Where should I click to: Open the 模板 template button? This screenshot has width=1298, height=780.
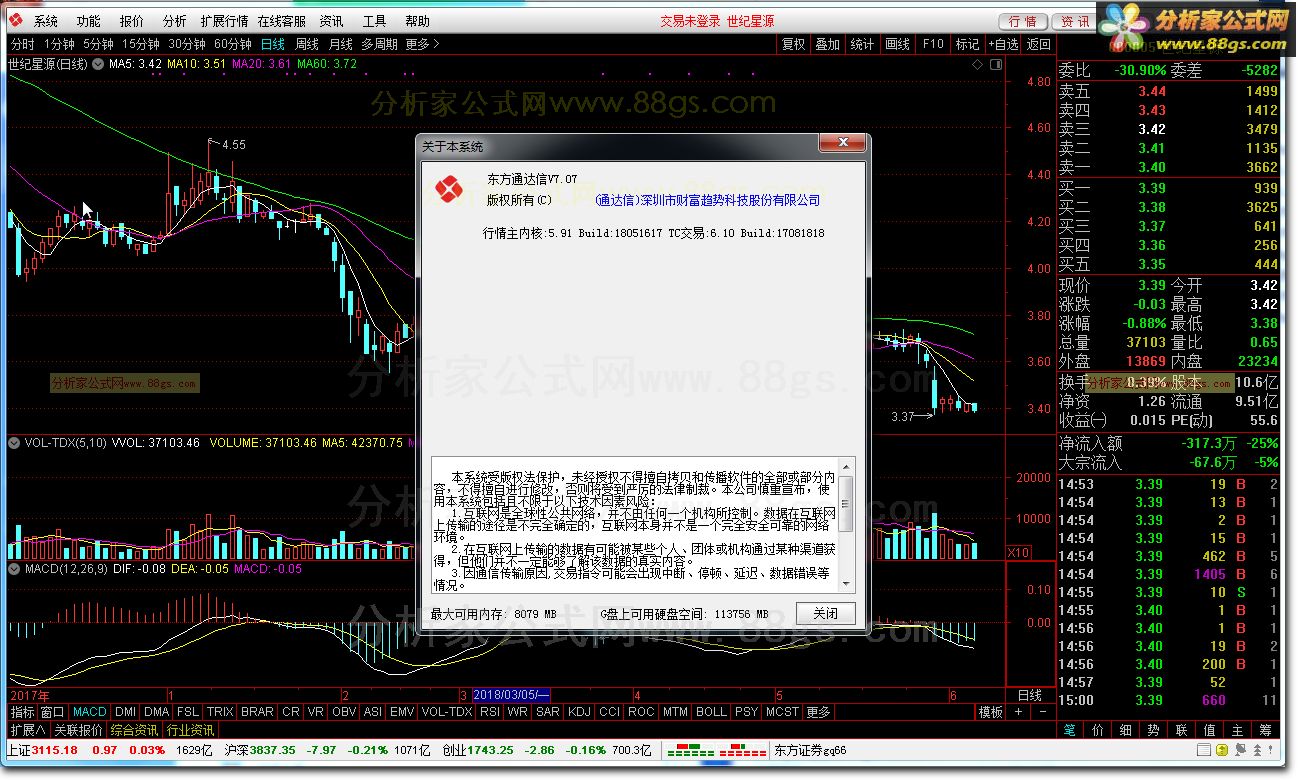[991, 712]
